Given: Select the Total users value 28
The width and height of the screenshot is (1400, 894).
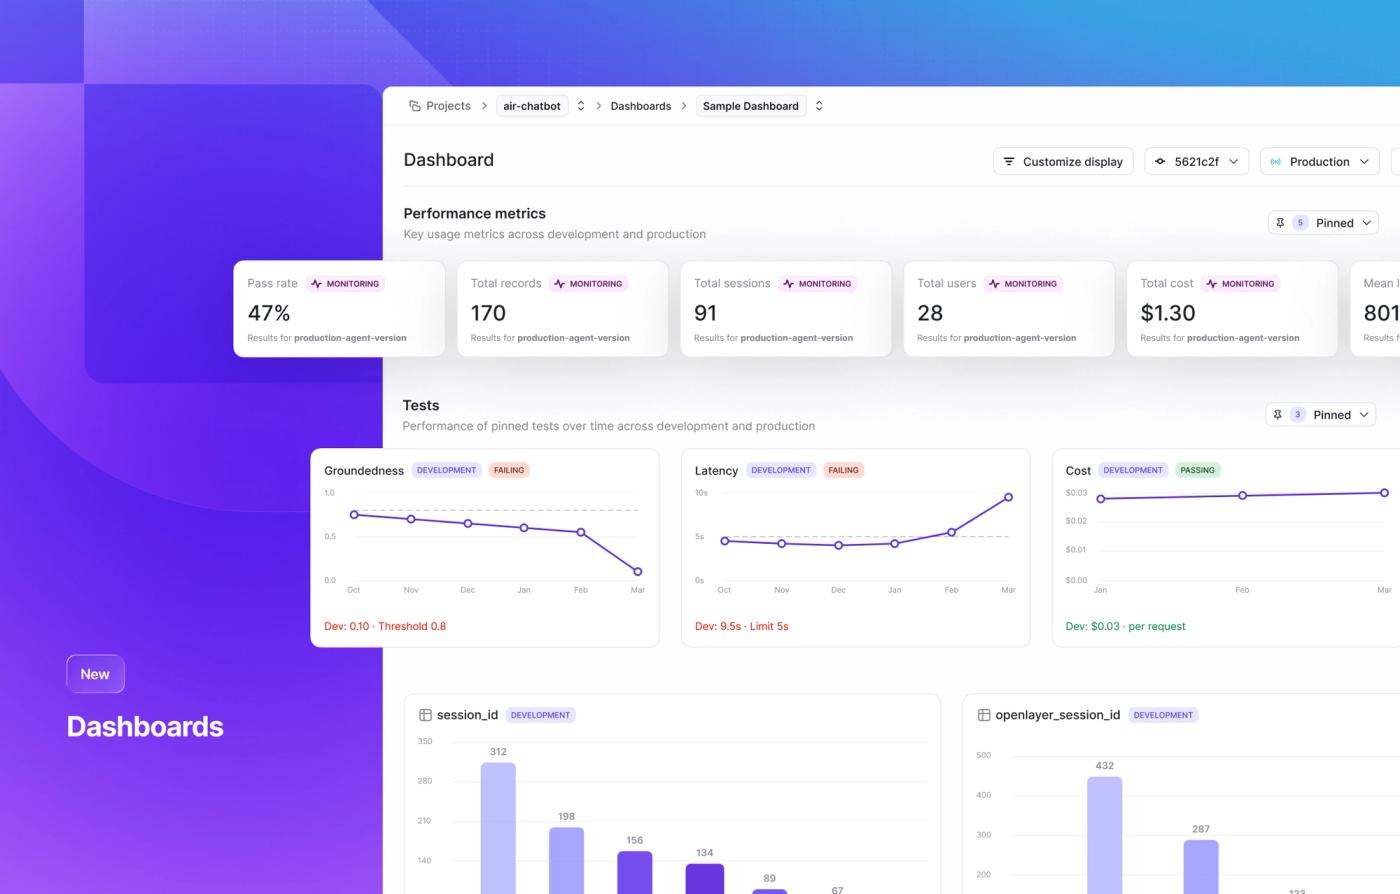Looking at the screenshot, I should click(930, 313).
